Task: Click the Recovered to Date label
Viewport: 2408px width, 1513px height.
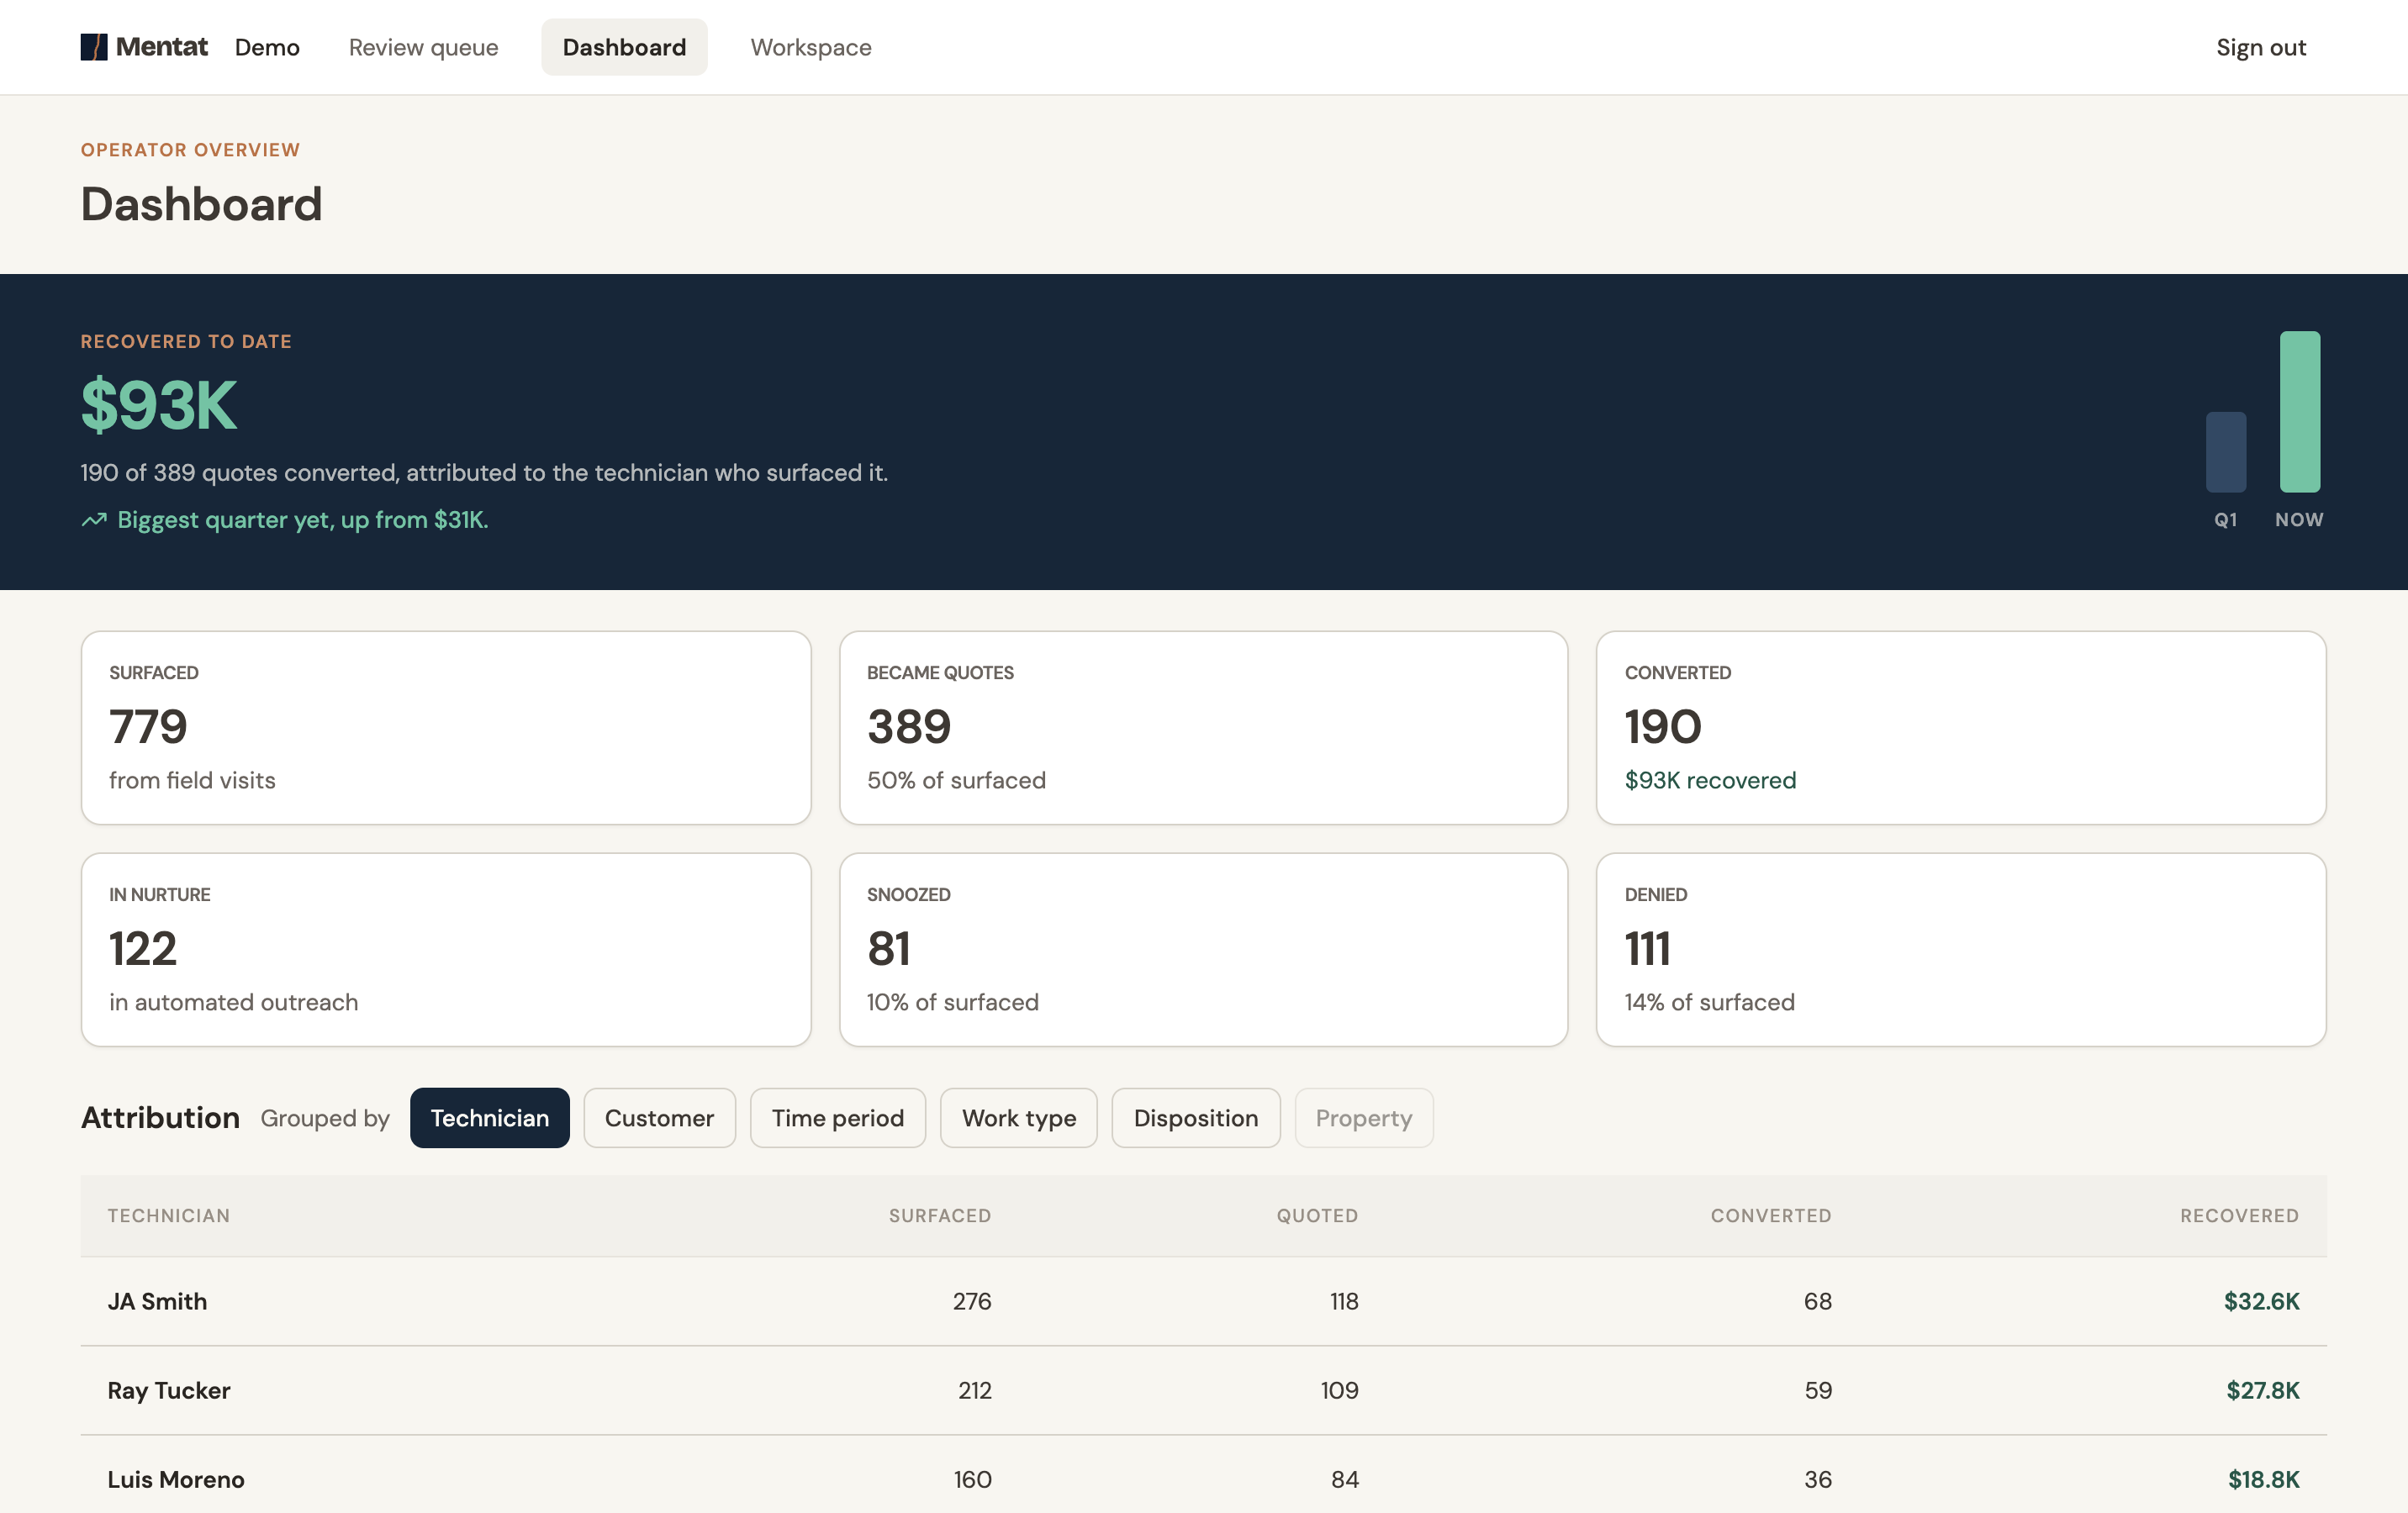Action: tap(186, 341)
